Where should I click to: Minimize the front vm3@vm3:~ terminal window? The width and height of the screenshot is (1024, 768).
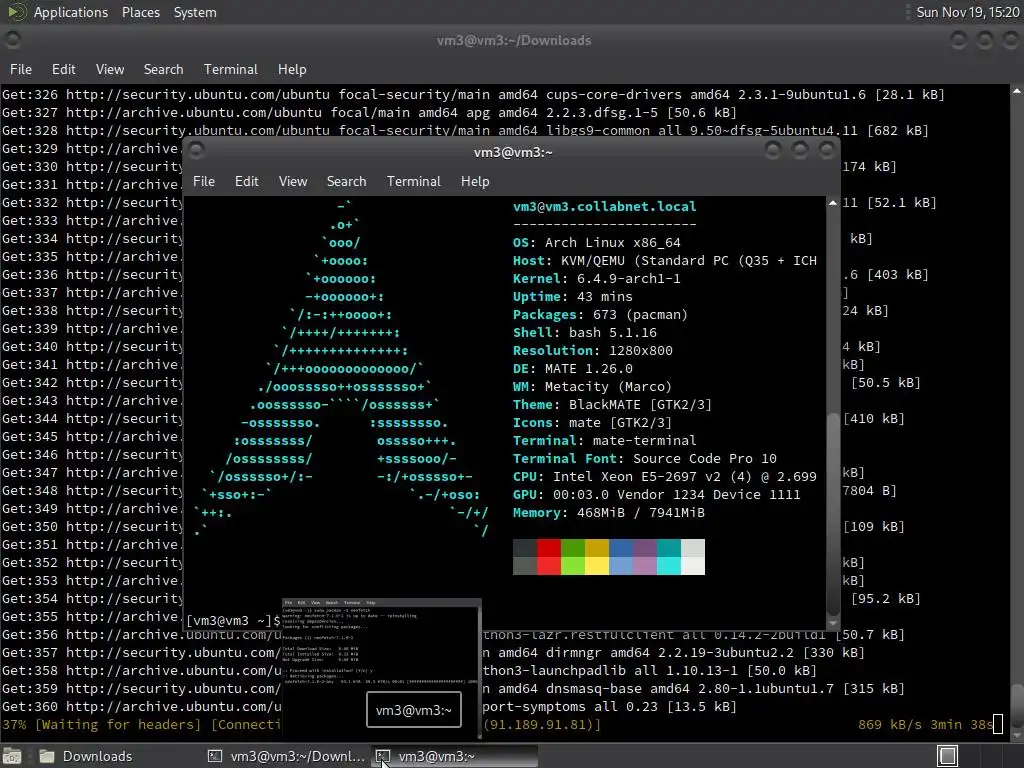(773, 151)
